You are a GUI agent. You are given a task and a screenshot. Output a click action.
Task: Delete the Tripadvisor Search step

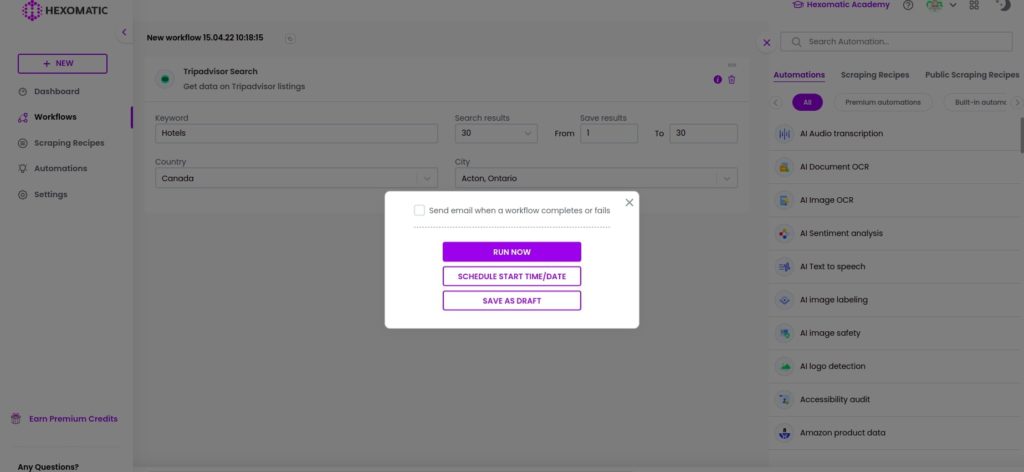(731, 80)
